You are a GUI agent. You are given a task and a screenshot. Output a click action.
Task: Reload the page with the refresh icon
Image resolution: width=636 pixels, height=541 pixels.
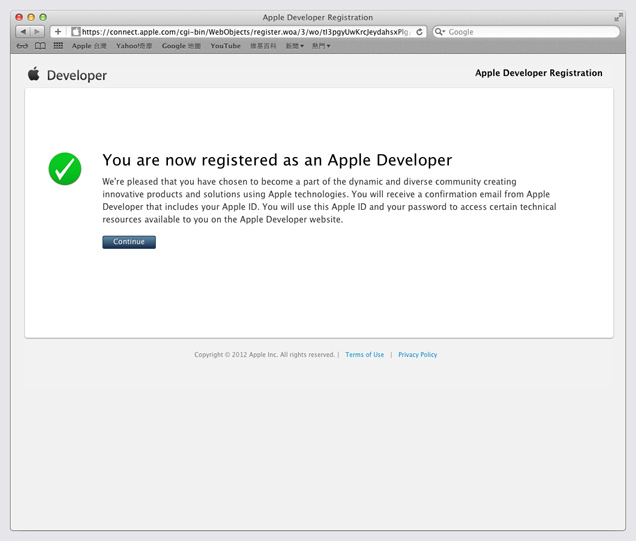(x=419, y=32)
